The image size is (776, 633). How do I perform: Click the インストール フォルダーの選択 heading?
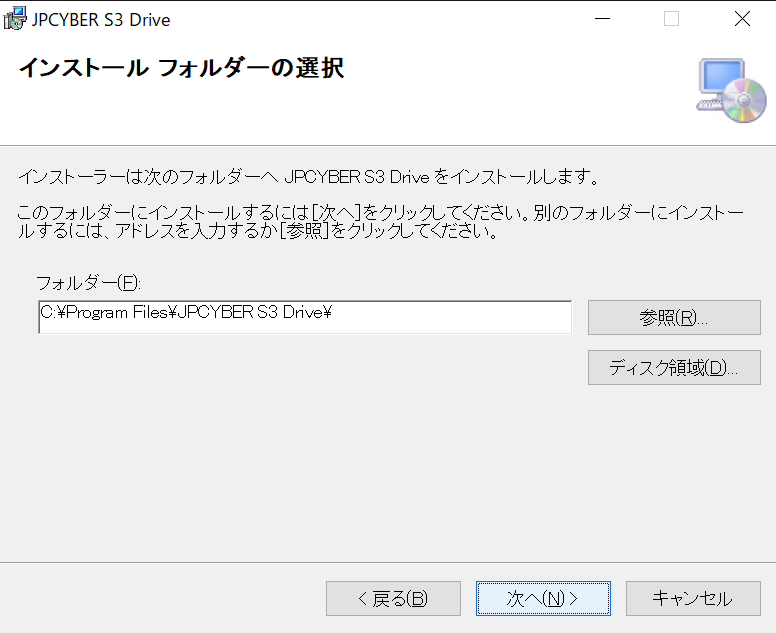pyautogui.click(x=181, y=68)
